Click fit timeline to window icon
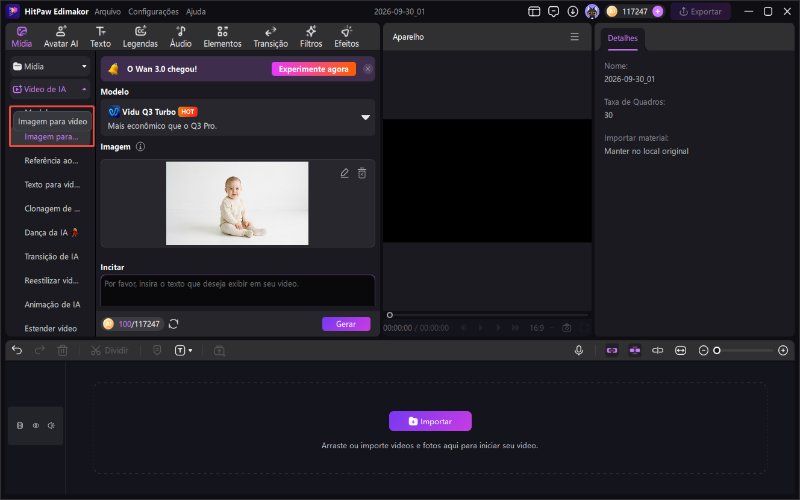The image size is (800, 500). click(681, 351)
